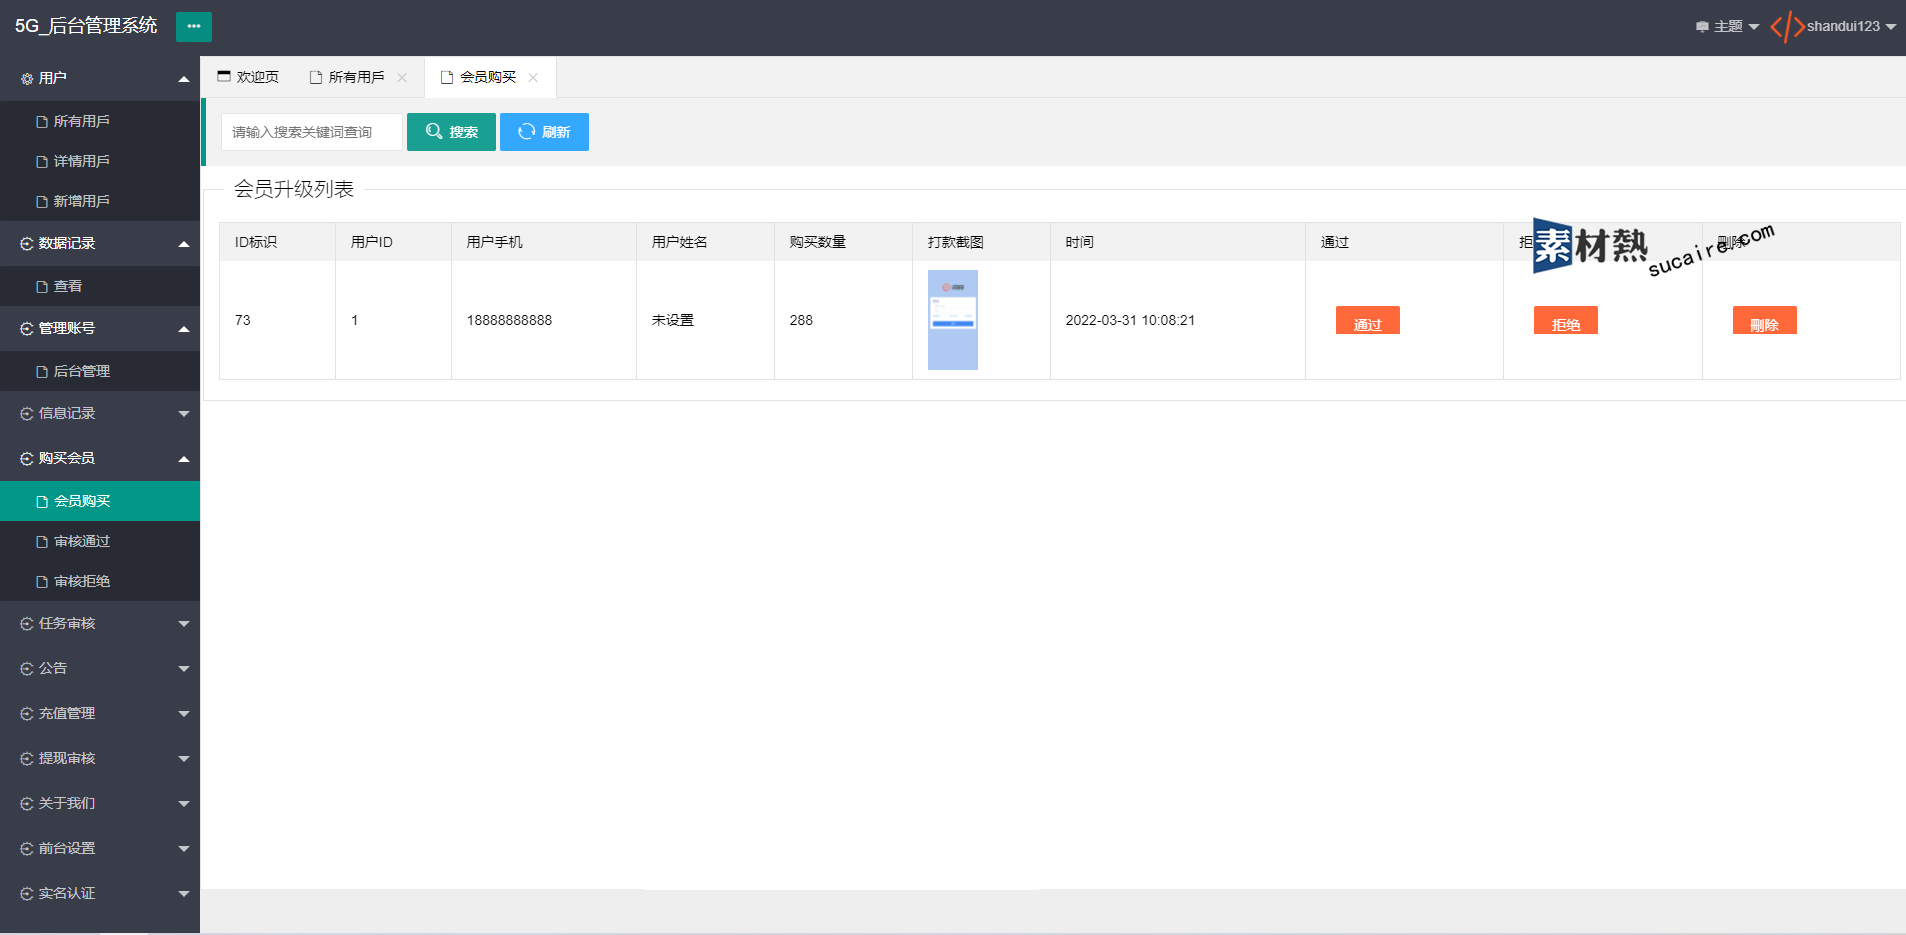Expand the 充值管理 sidebar section

(x=100, y=713)
